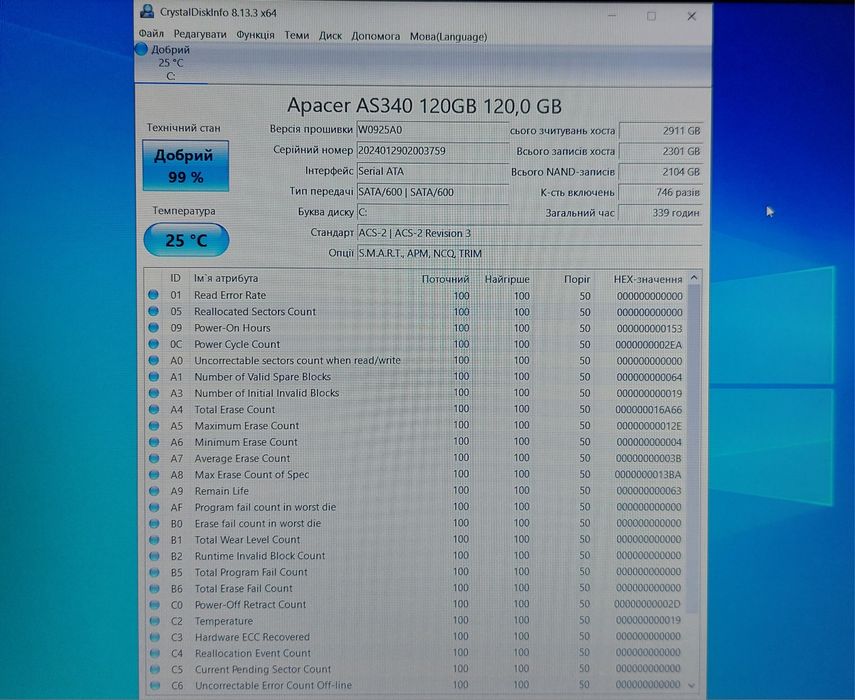Close the CrystalDiskInfo window
This screenshot has width=855, height=700.
[x=691, y=16]
